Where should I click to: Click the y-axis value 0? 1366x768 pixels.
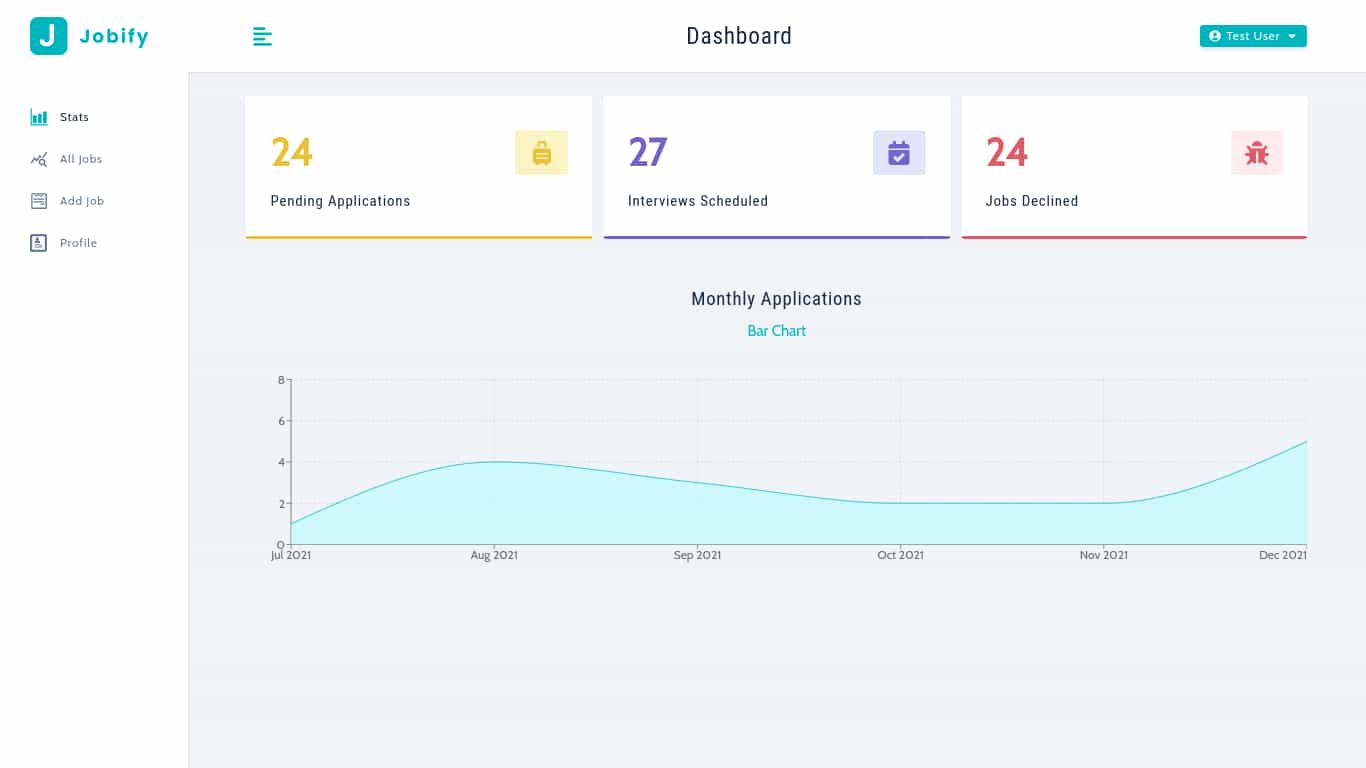click(x=281, y=544)
